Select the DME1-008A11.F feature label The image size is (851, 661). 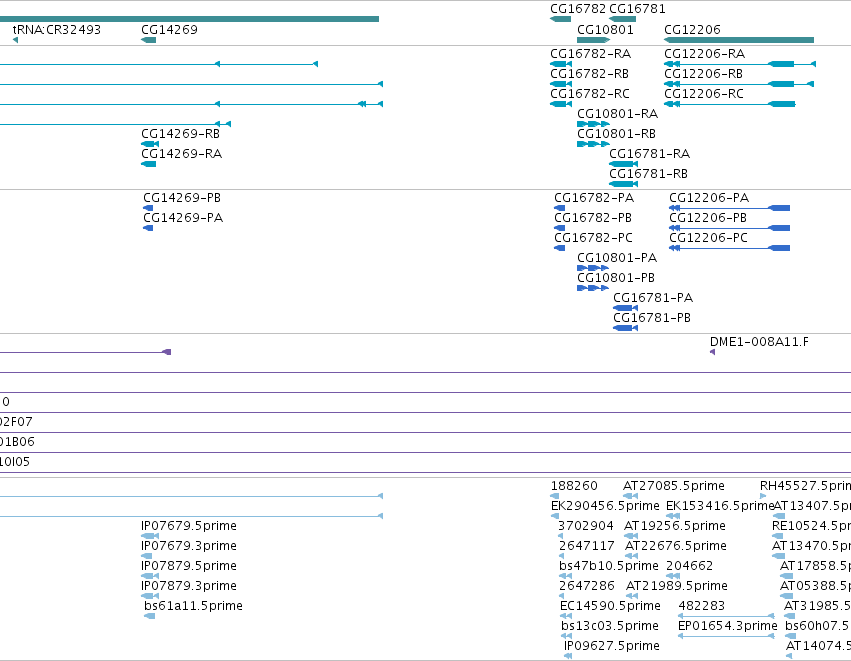tap(759, 342)
